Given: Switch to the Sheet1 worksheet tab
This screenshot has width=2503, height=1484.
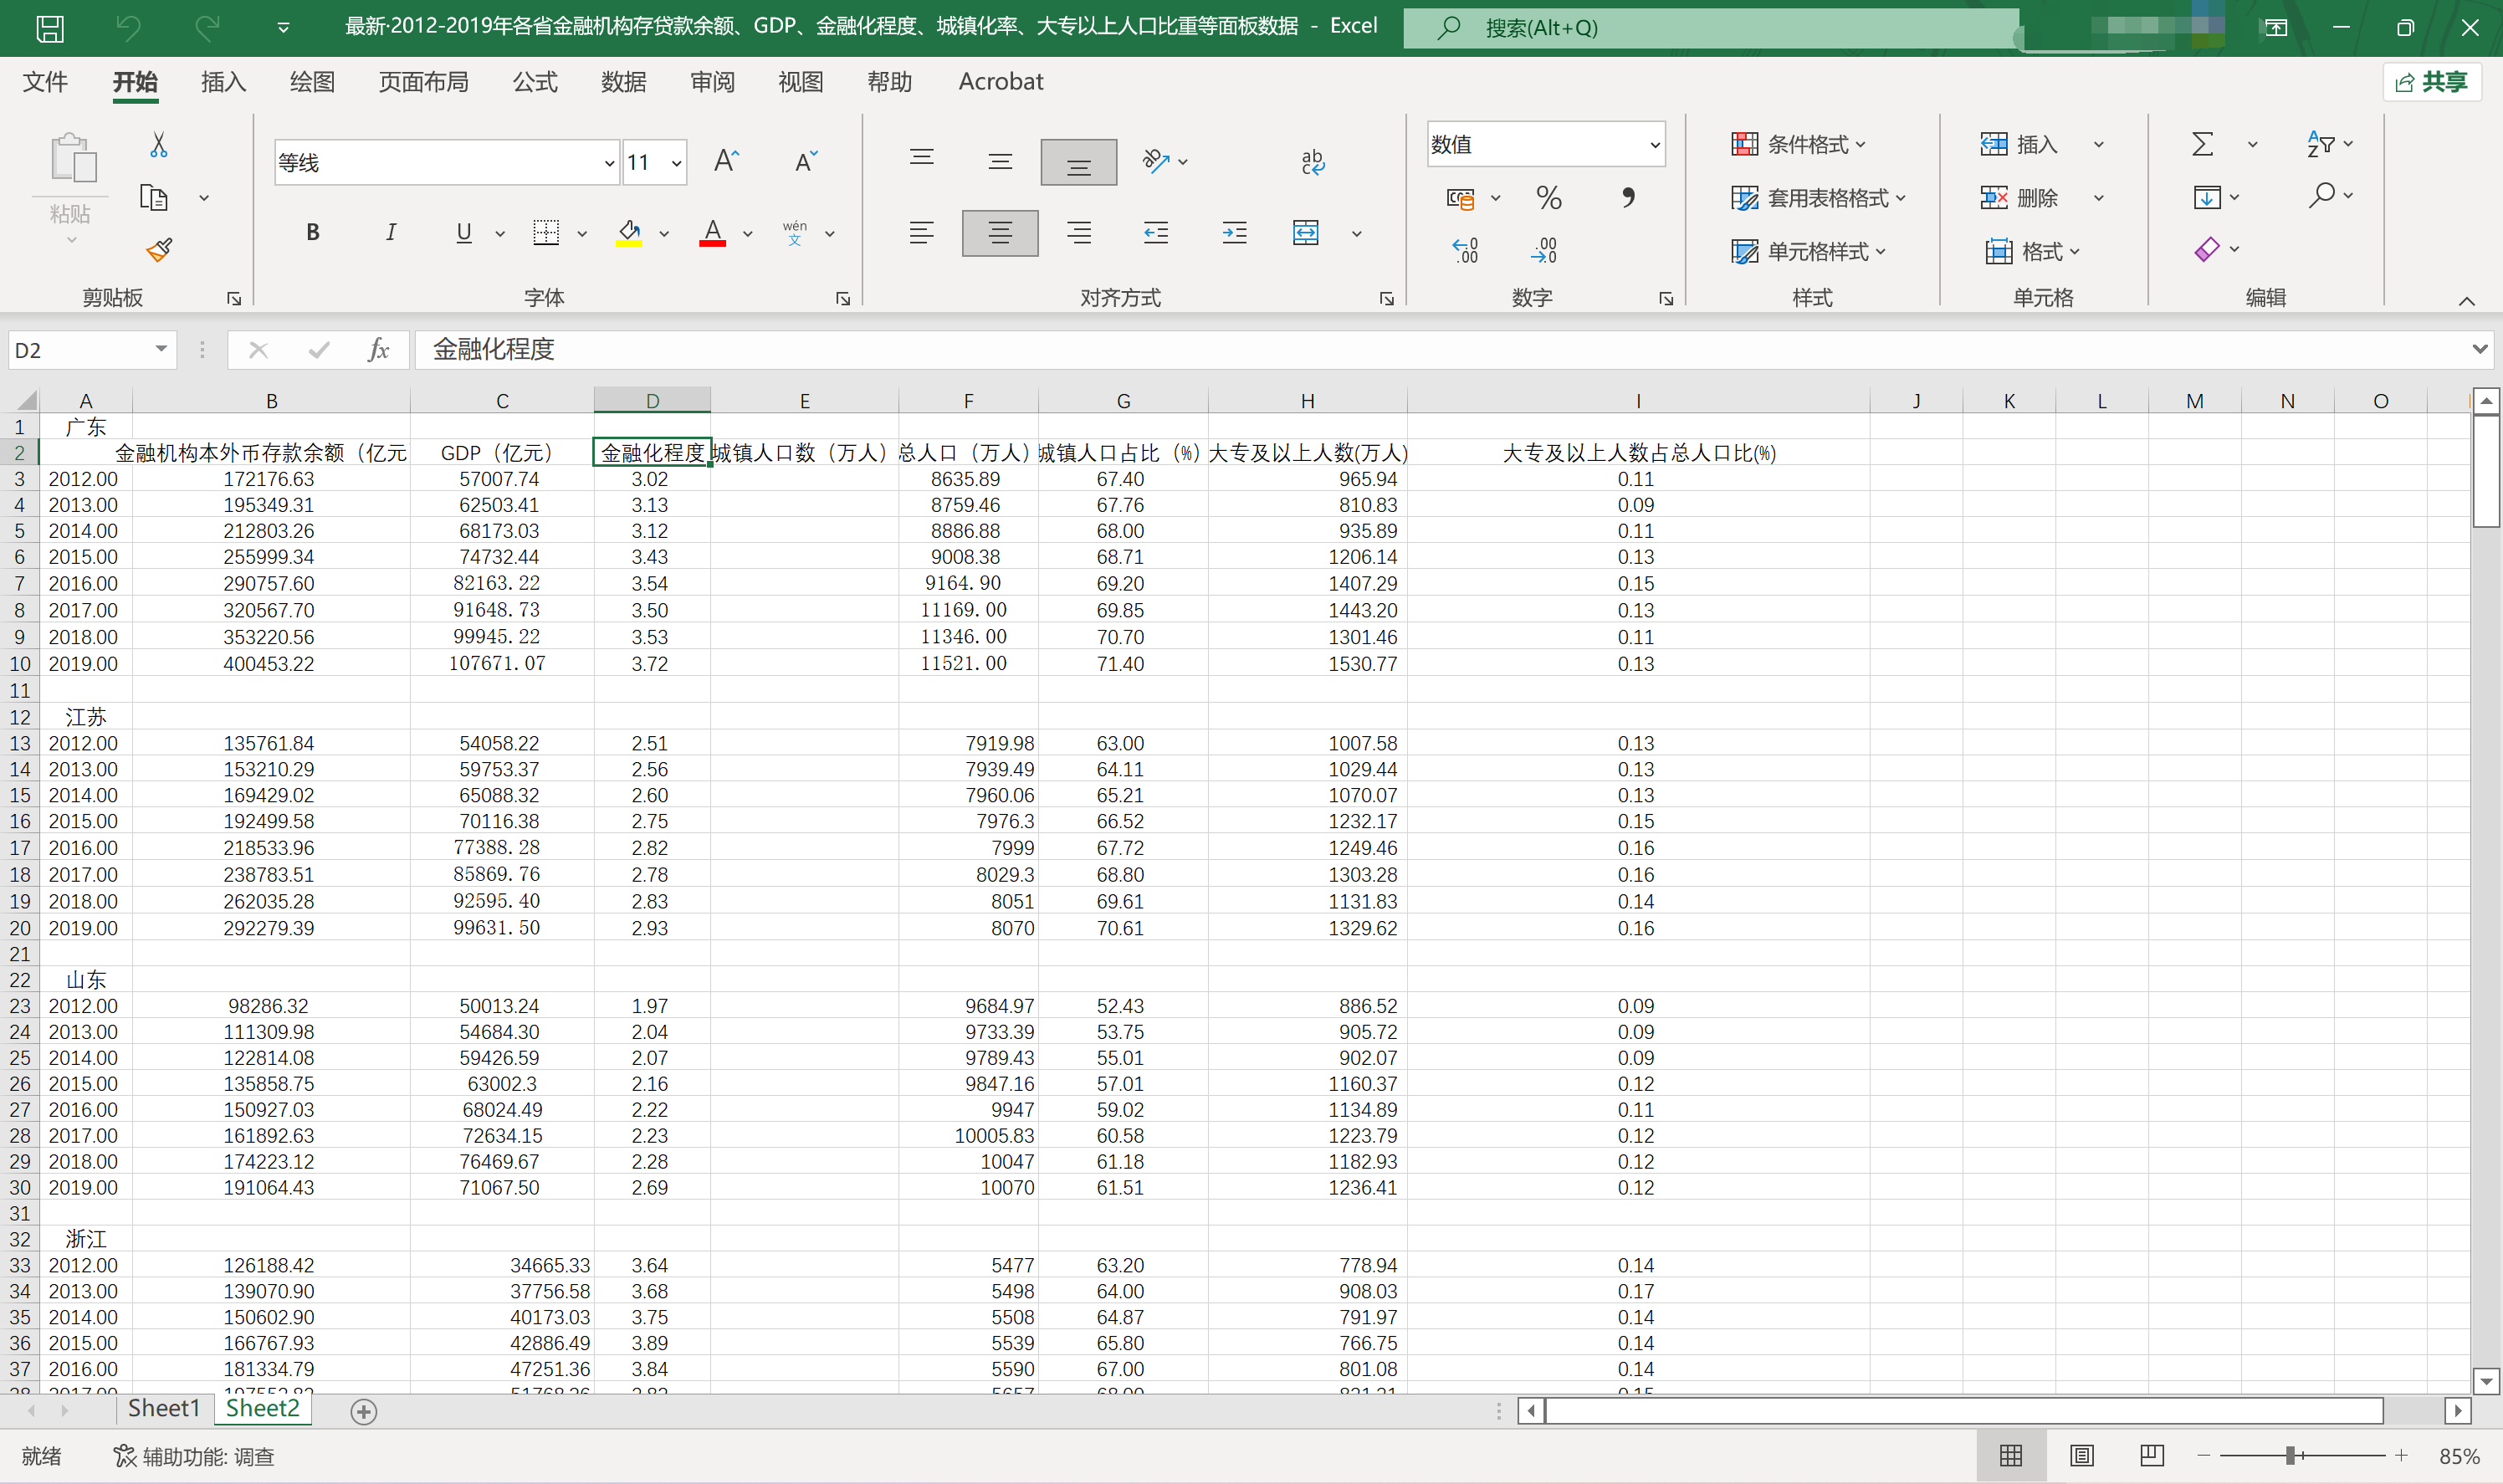Looking at the screenshot, I should [163, 1408].
